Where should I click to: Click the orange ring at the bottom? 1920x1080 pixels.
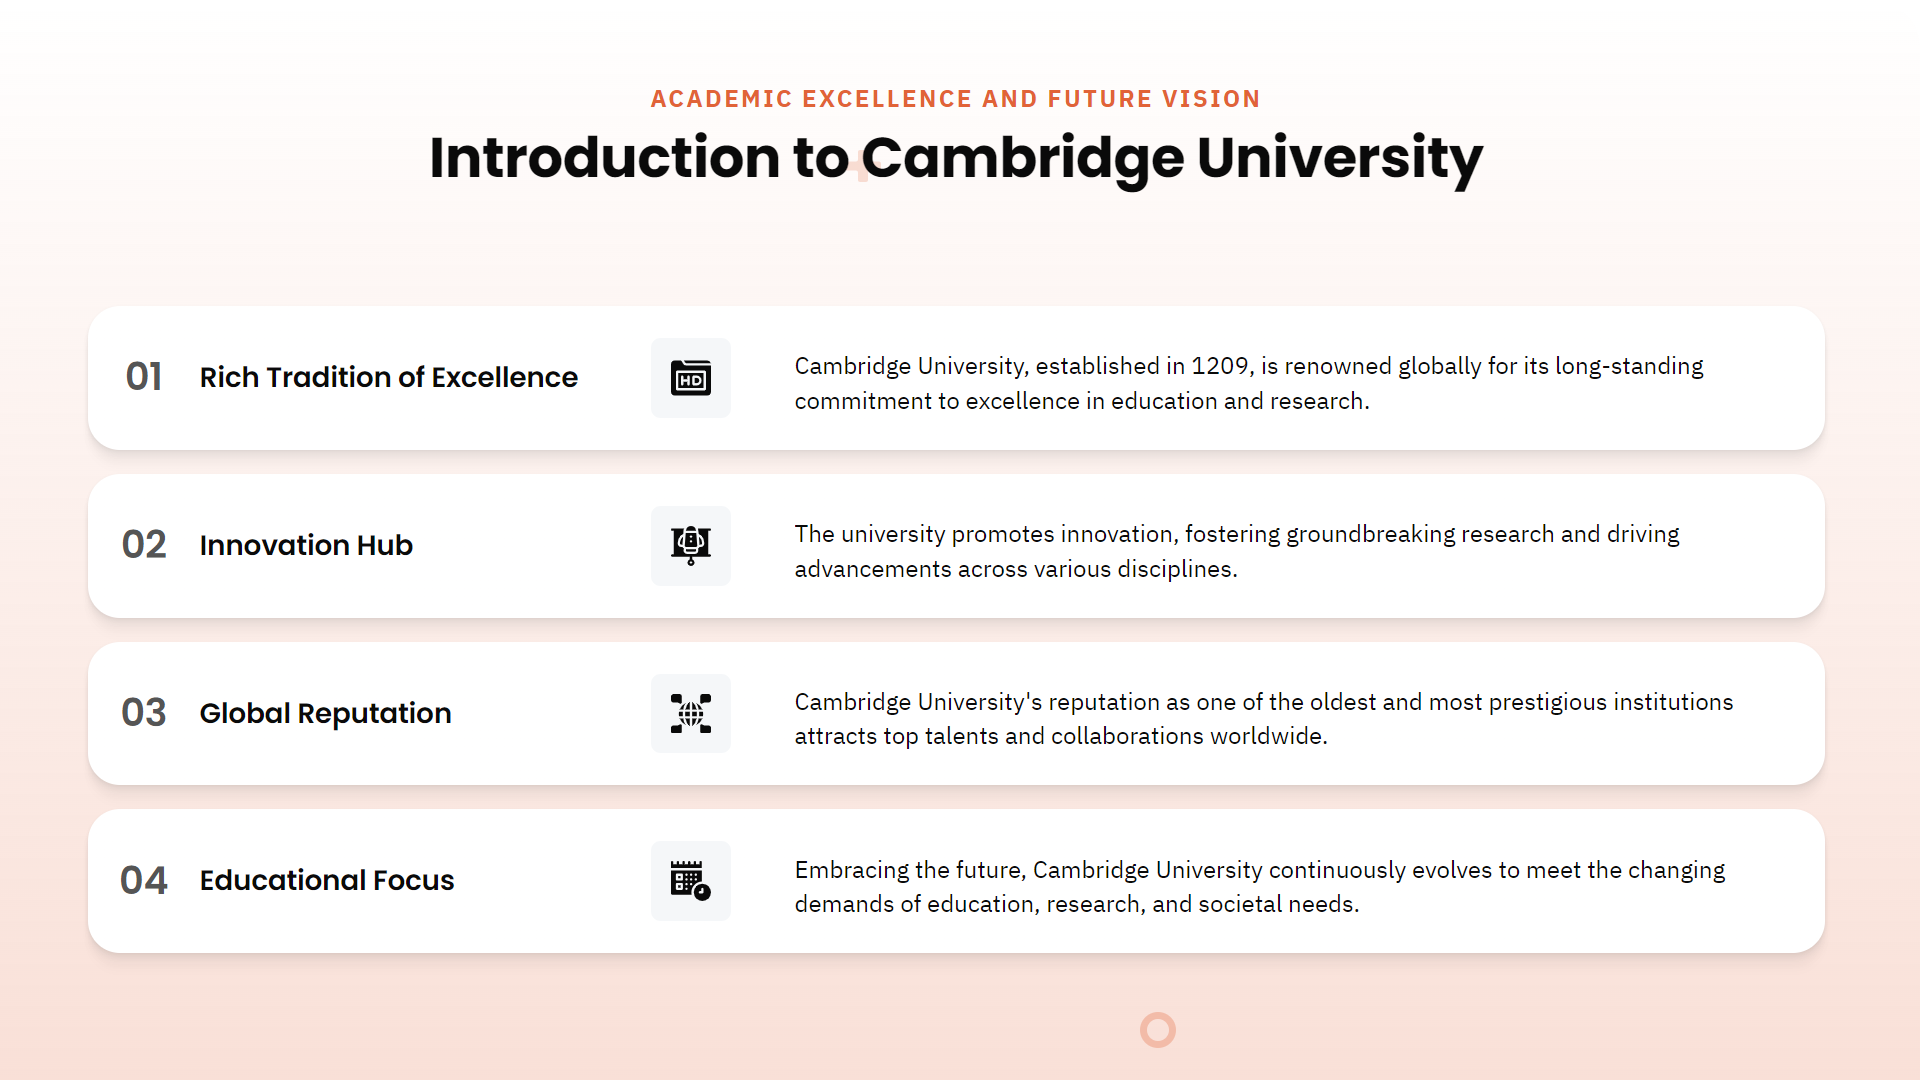1158,1030
